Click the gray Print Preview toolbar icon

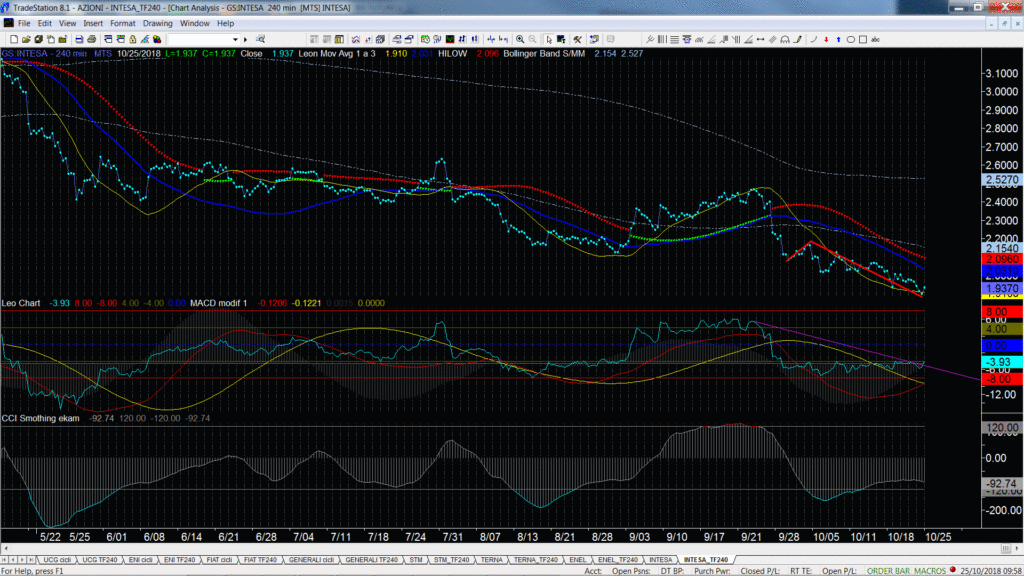tap(91, 39)
